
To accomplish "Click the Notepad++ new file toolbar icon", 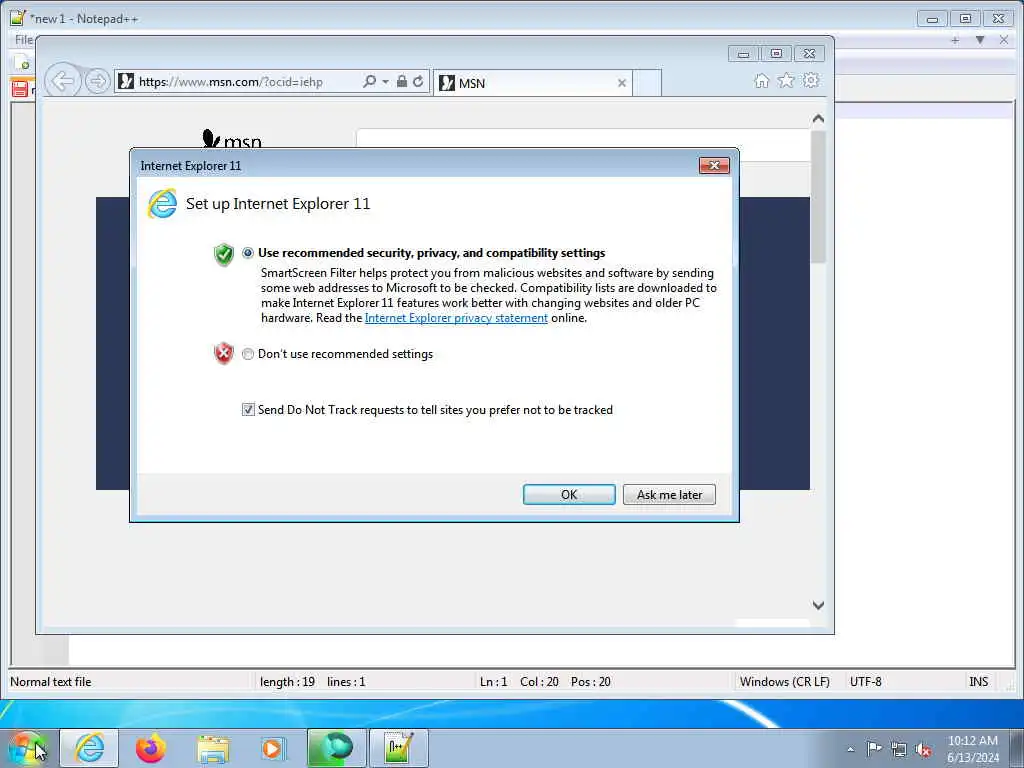I will (22, 63).
